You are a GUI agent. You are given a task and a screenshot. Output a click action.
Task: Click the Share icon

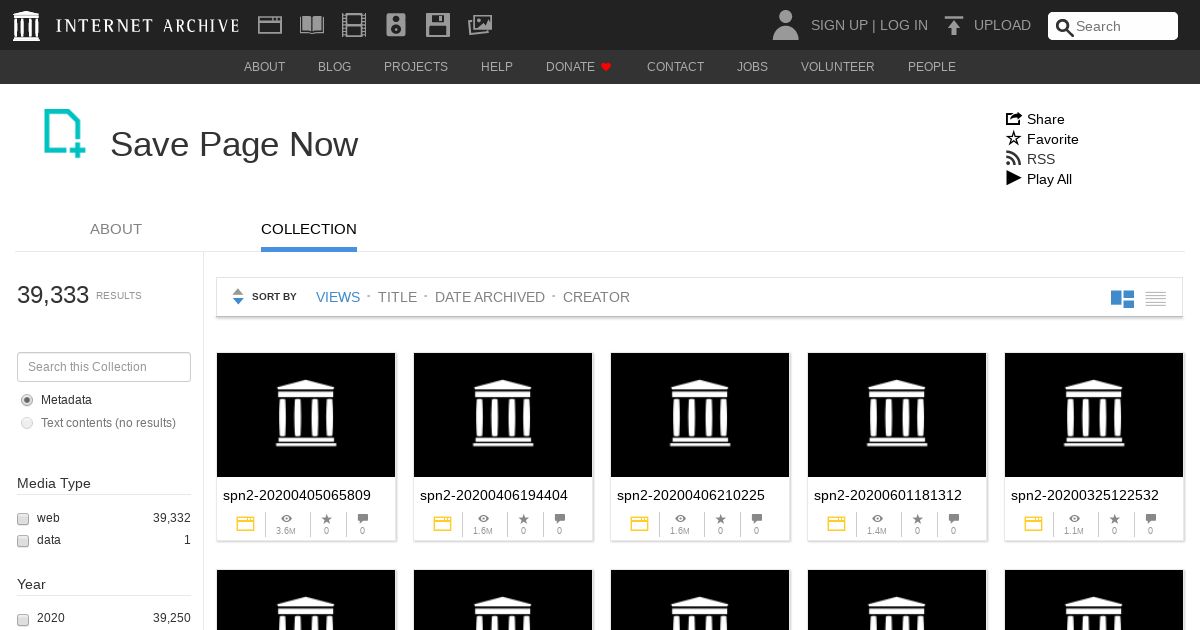pos(1014,119)
